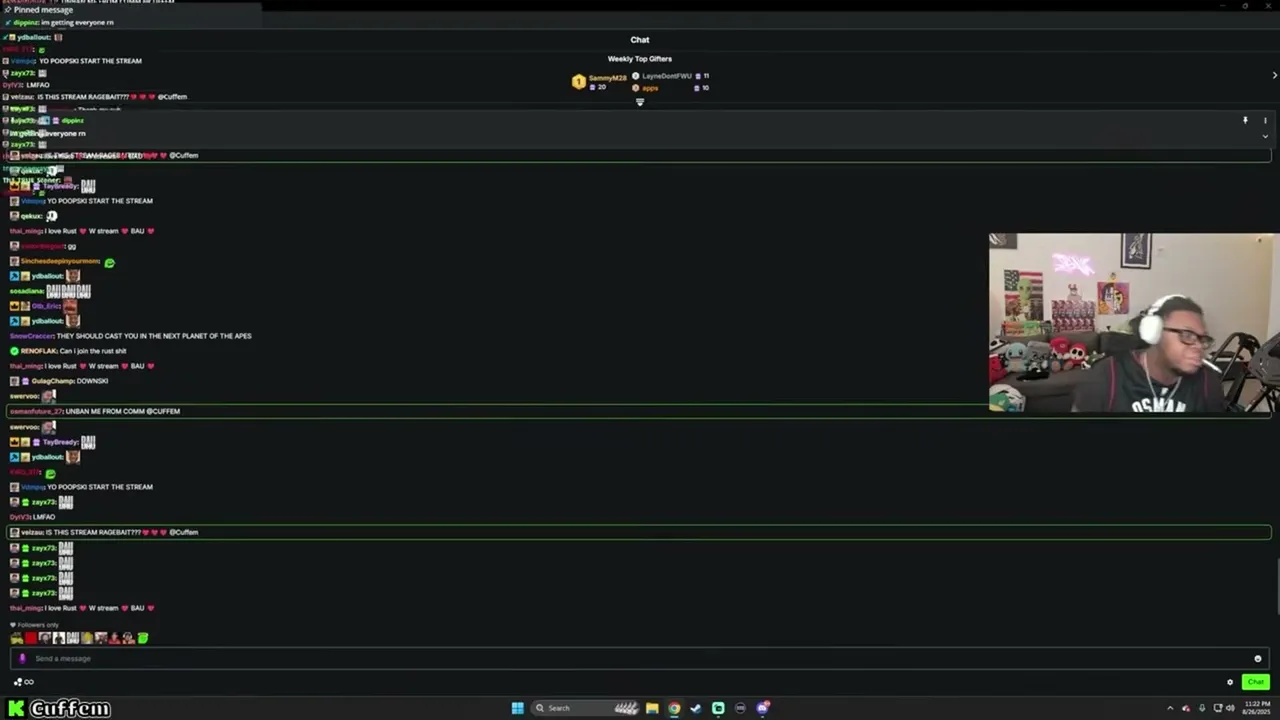The height and width of the screenshot is (720, 1280).
Task: Click the taskbar Search box
Action: [x=587, y=708]
